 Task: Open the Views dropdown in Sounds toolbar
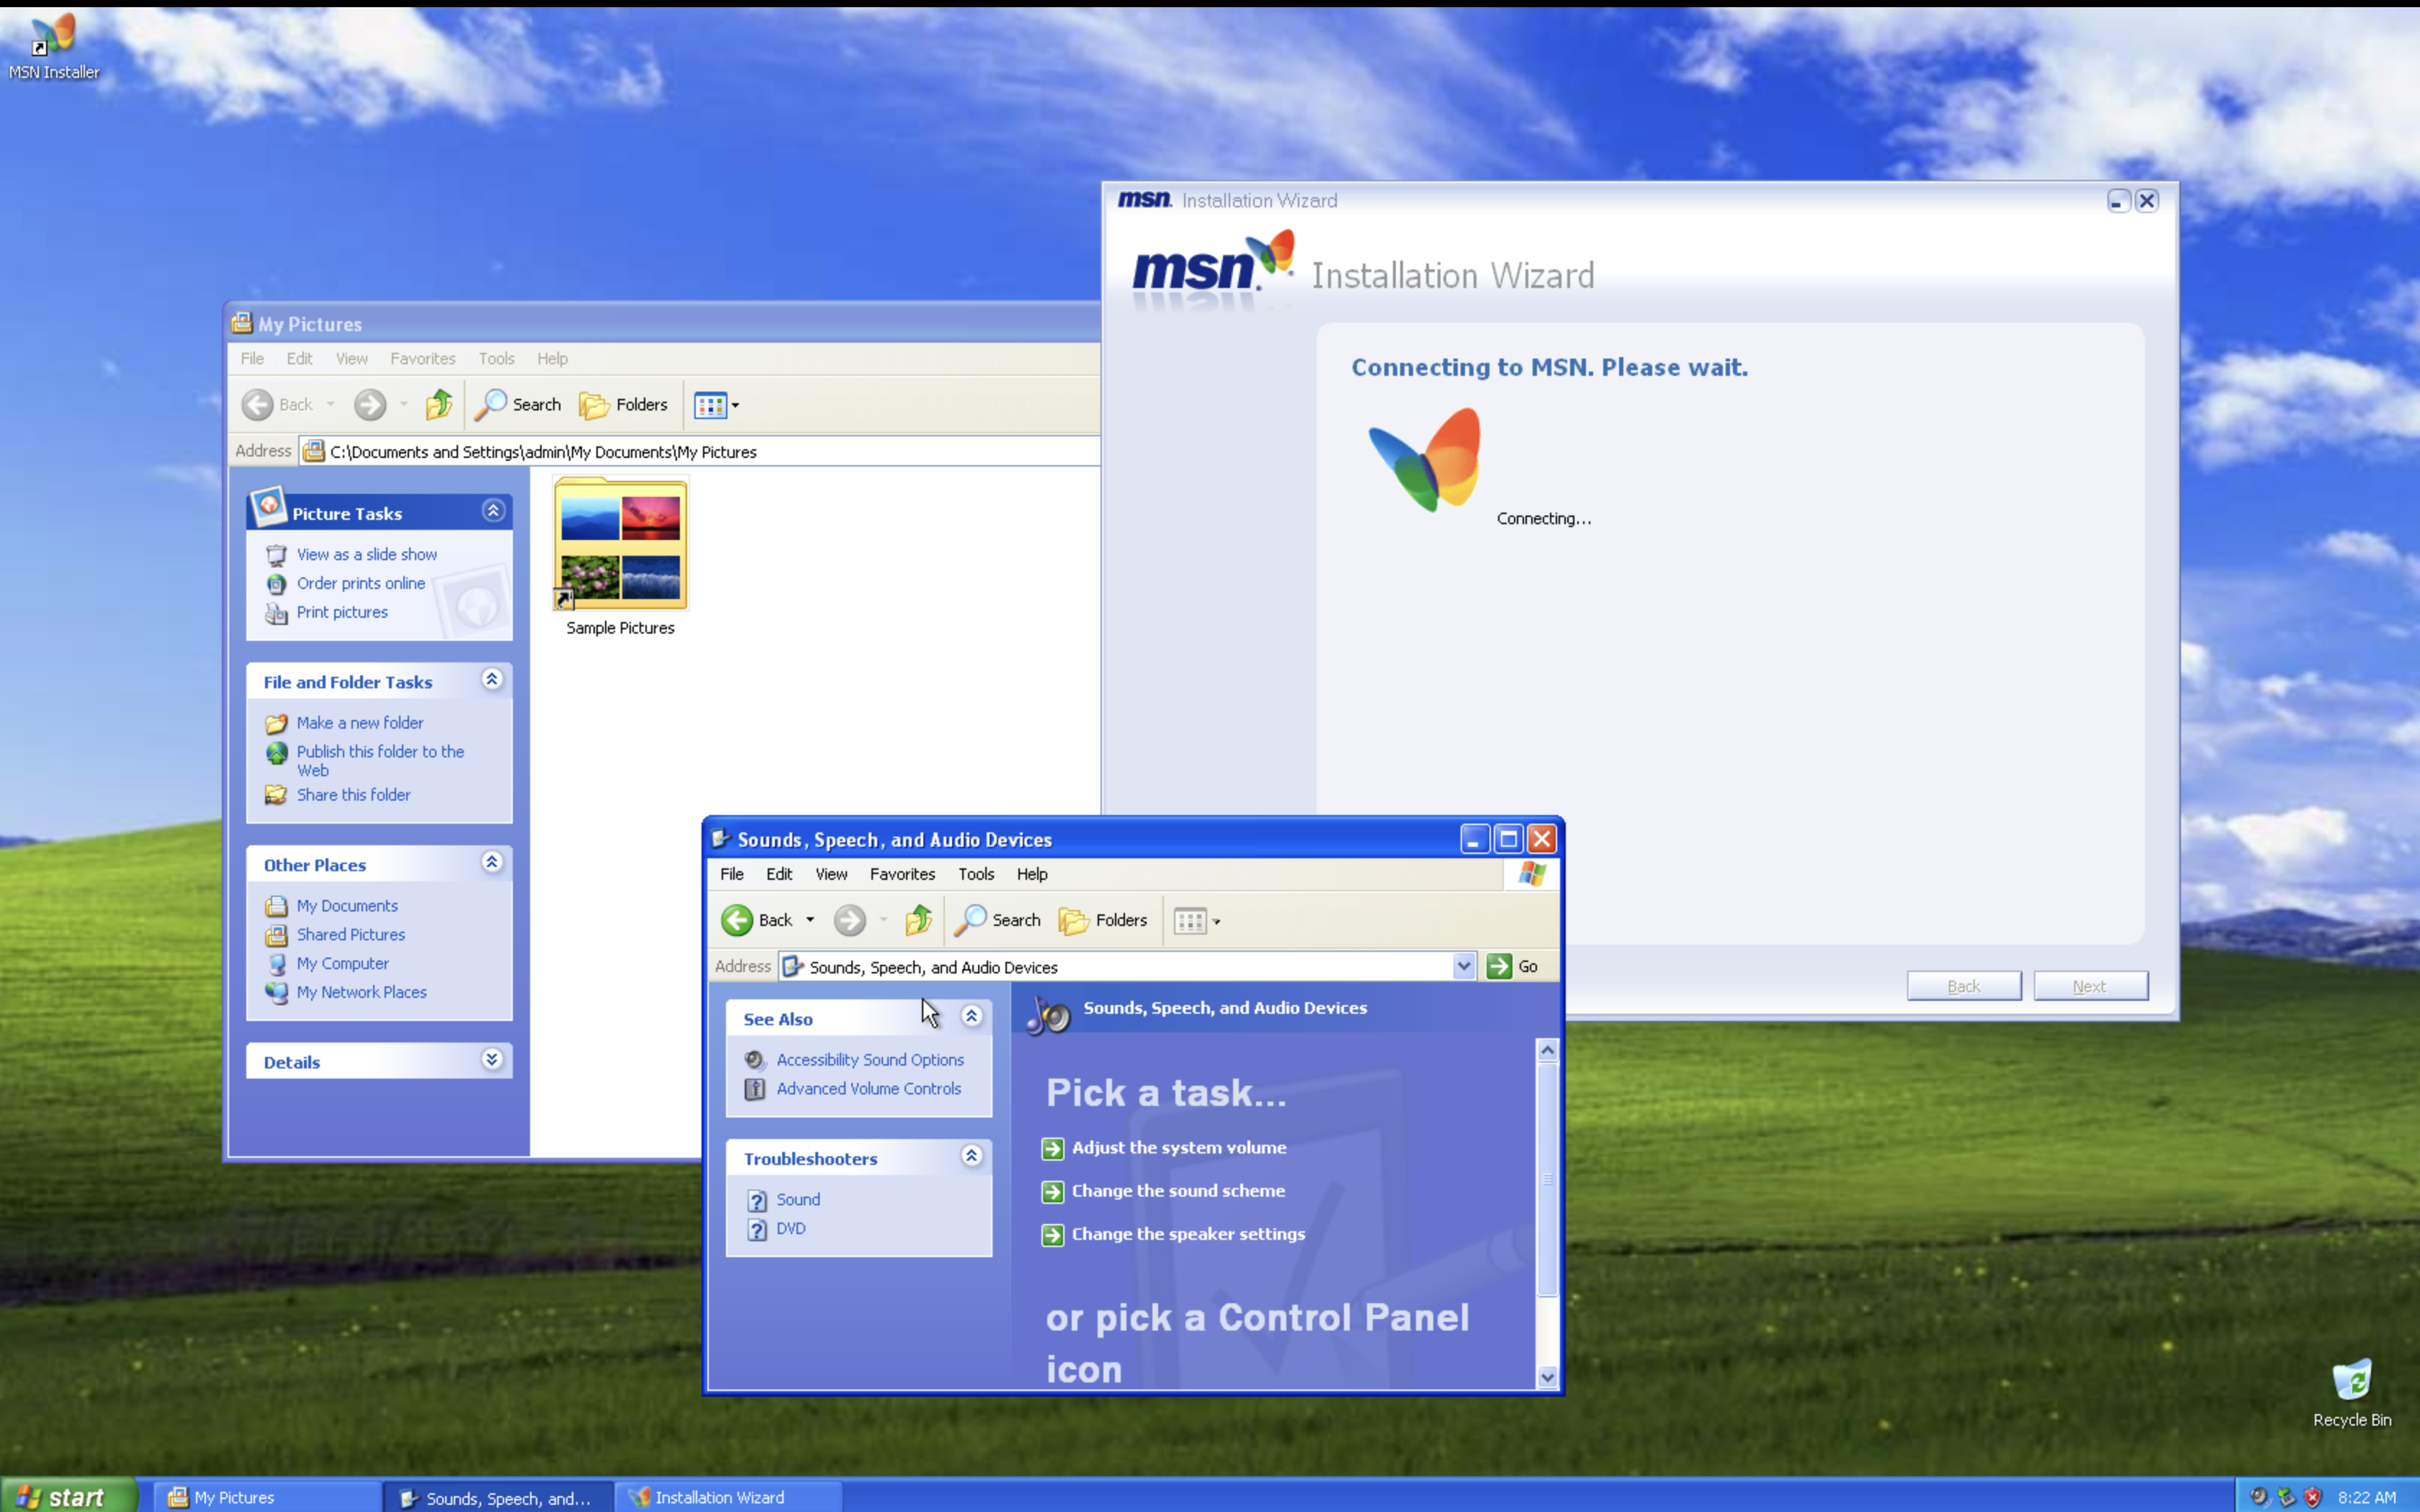pos(1216,921)
